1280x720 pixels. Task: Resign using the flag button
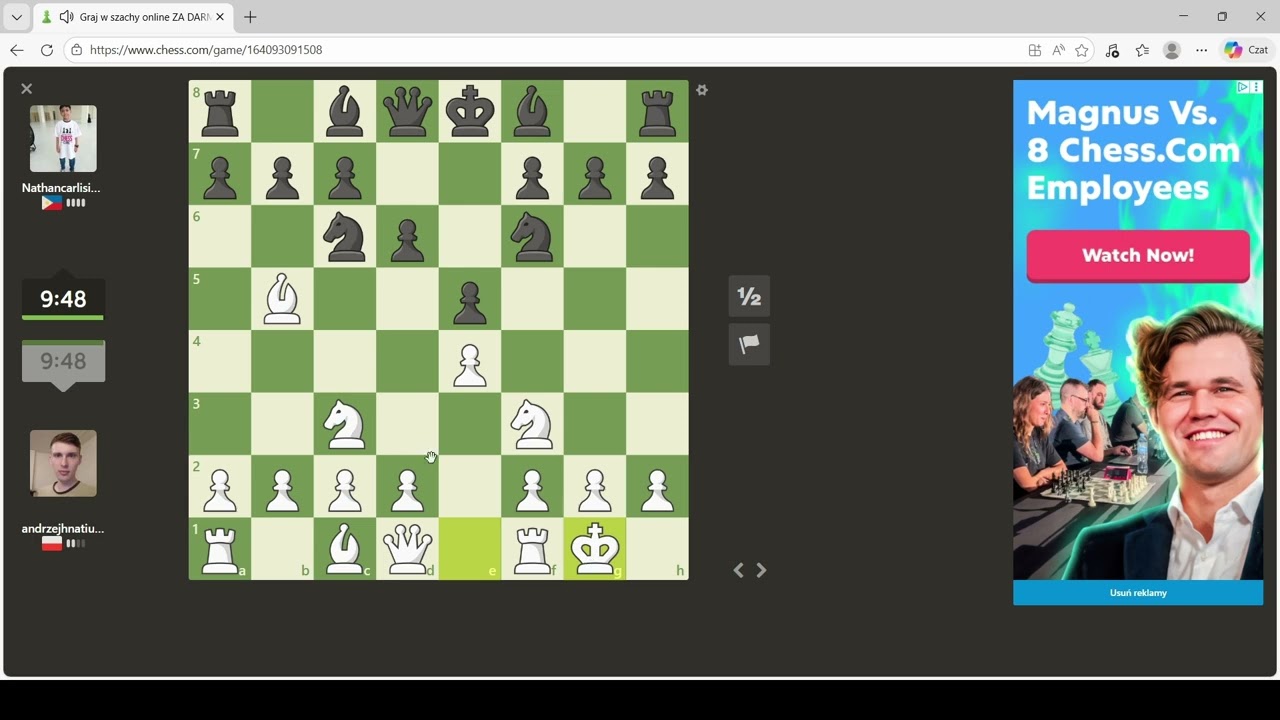[749, 344]
